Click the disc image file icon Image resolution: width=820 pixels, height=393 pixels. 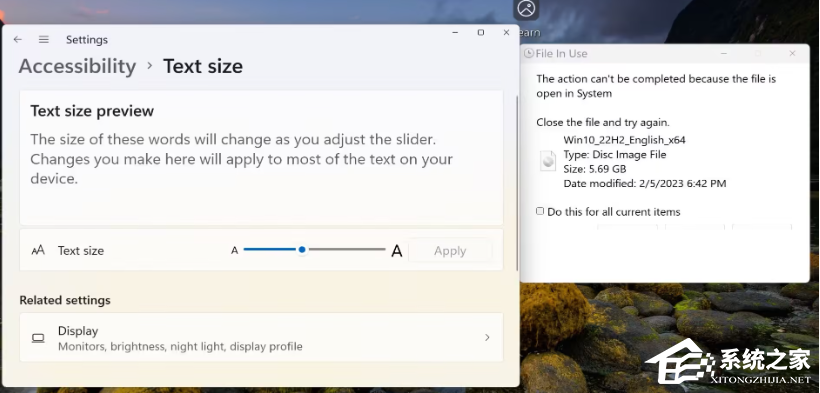[548, 161]
